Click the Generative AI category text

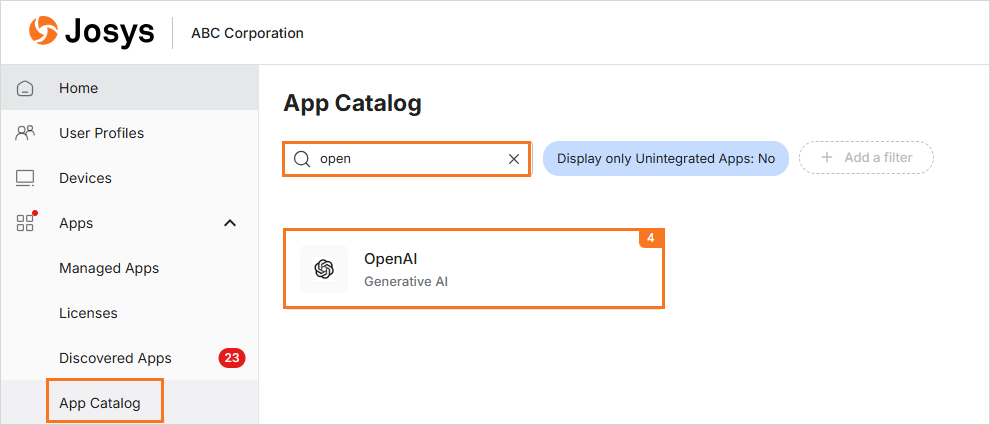pos(406,282)
